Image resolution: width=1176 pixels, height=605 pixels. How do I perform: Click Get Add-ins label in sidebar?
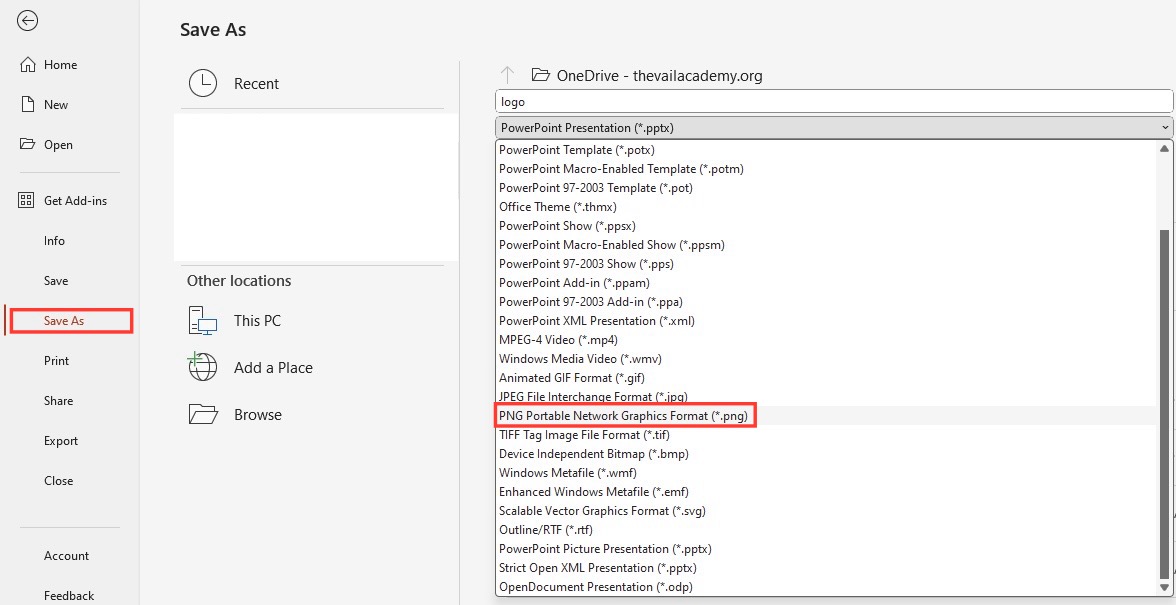click(x=75, y=200)
